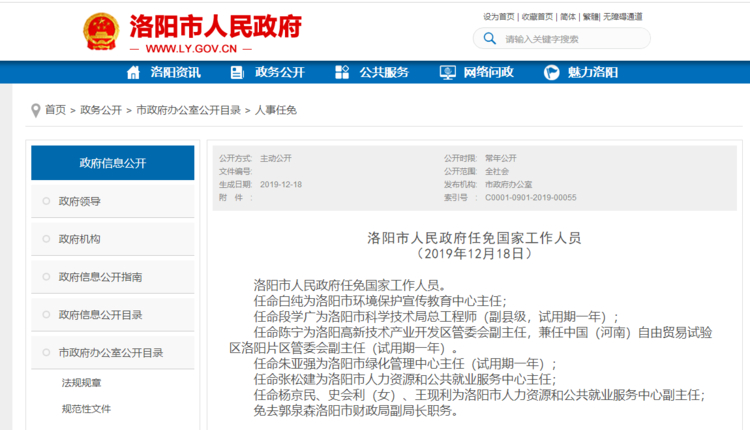Image resolution: width=750 pixels, height=430 pixels.
Task: Click the grid icon beside 公共服务
Action: coord(342,72)
